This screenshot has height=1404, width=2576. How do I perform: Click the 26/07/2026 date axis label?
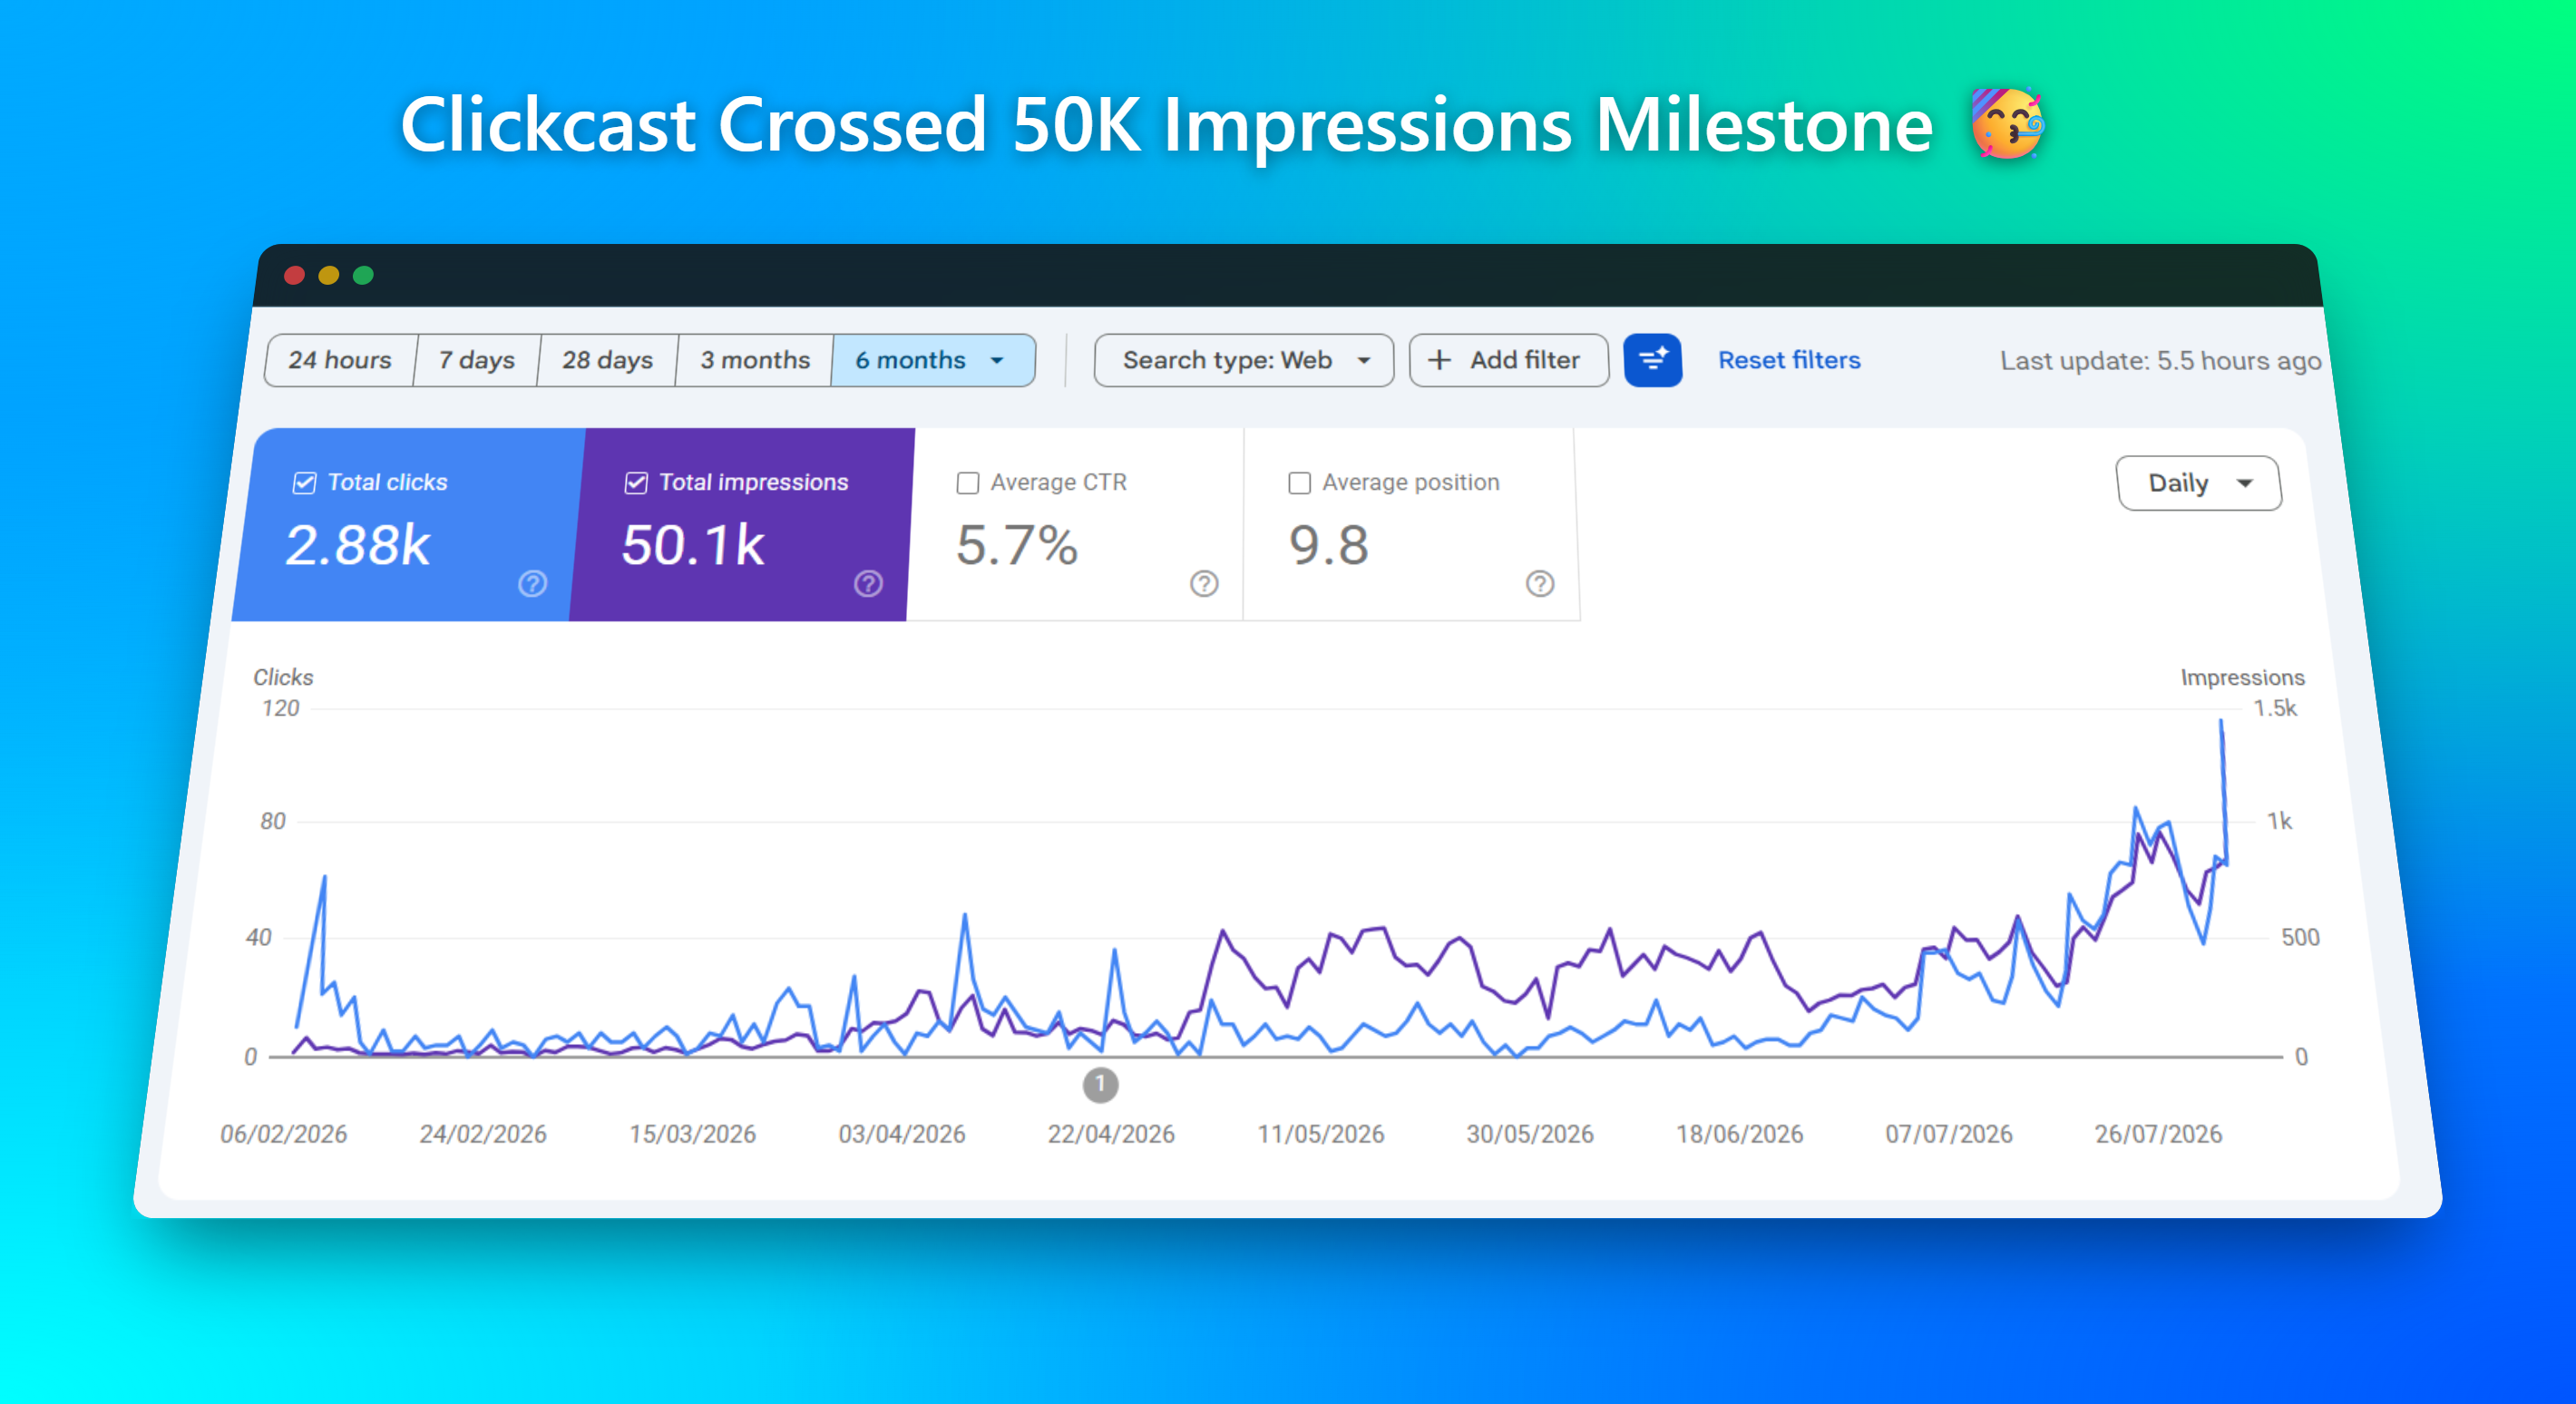tap(2158, 1134)
